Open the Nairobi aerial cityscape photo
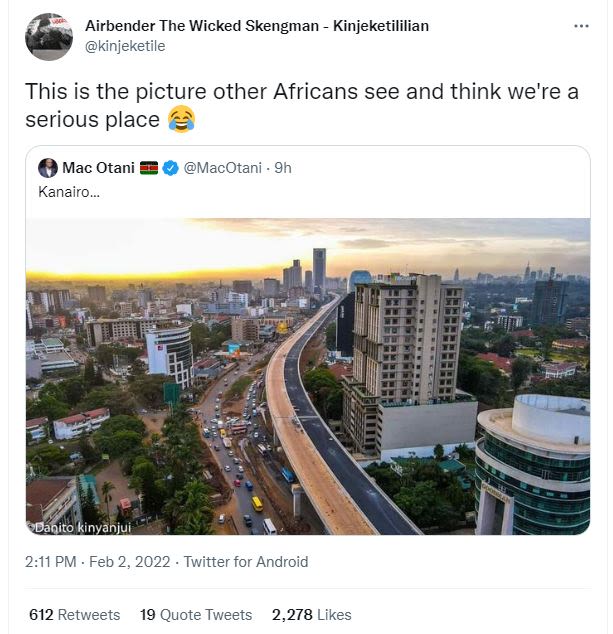This screenshot has width=613, height=634. [307, 376]
